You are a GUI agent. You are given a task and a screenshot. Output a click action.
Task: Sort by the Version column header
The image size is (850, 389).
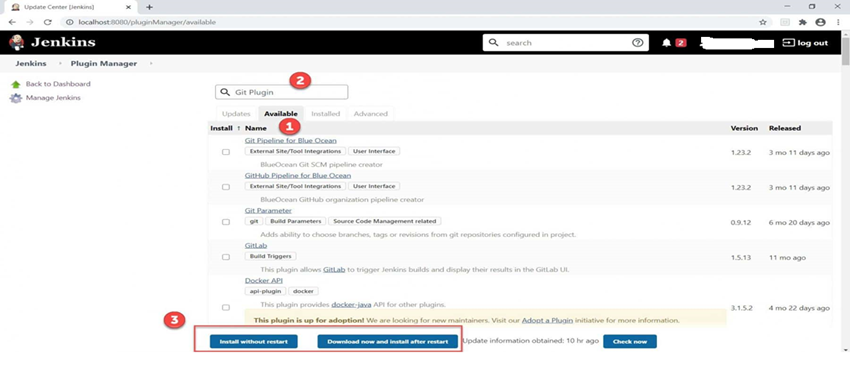click(x=744, y=128)
